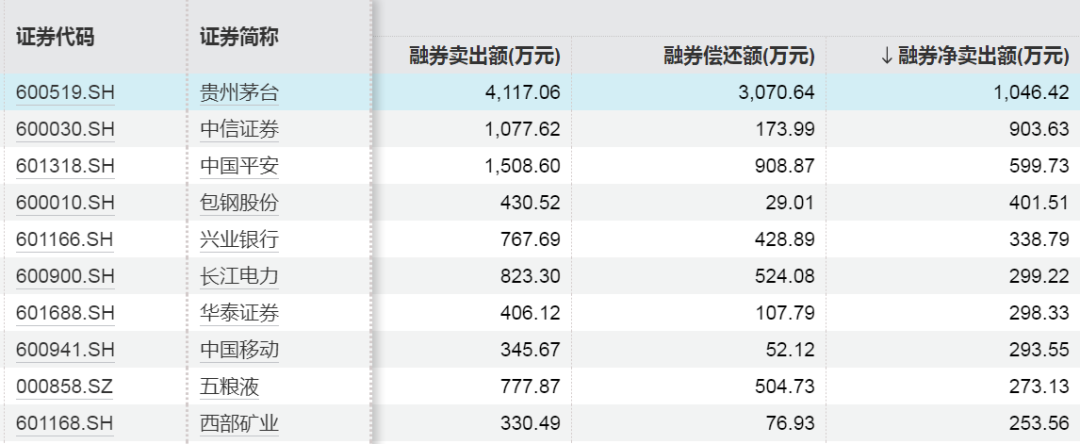Image resolution: width=1080 pixels, height=444 pixels.
Task: Open 五粮液 stock name link
Action: 230,386
